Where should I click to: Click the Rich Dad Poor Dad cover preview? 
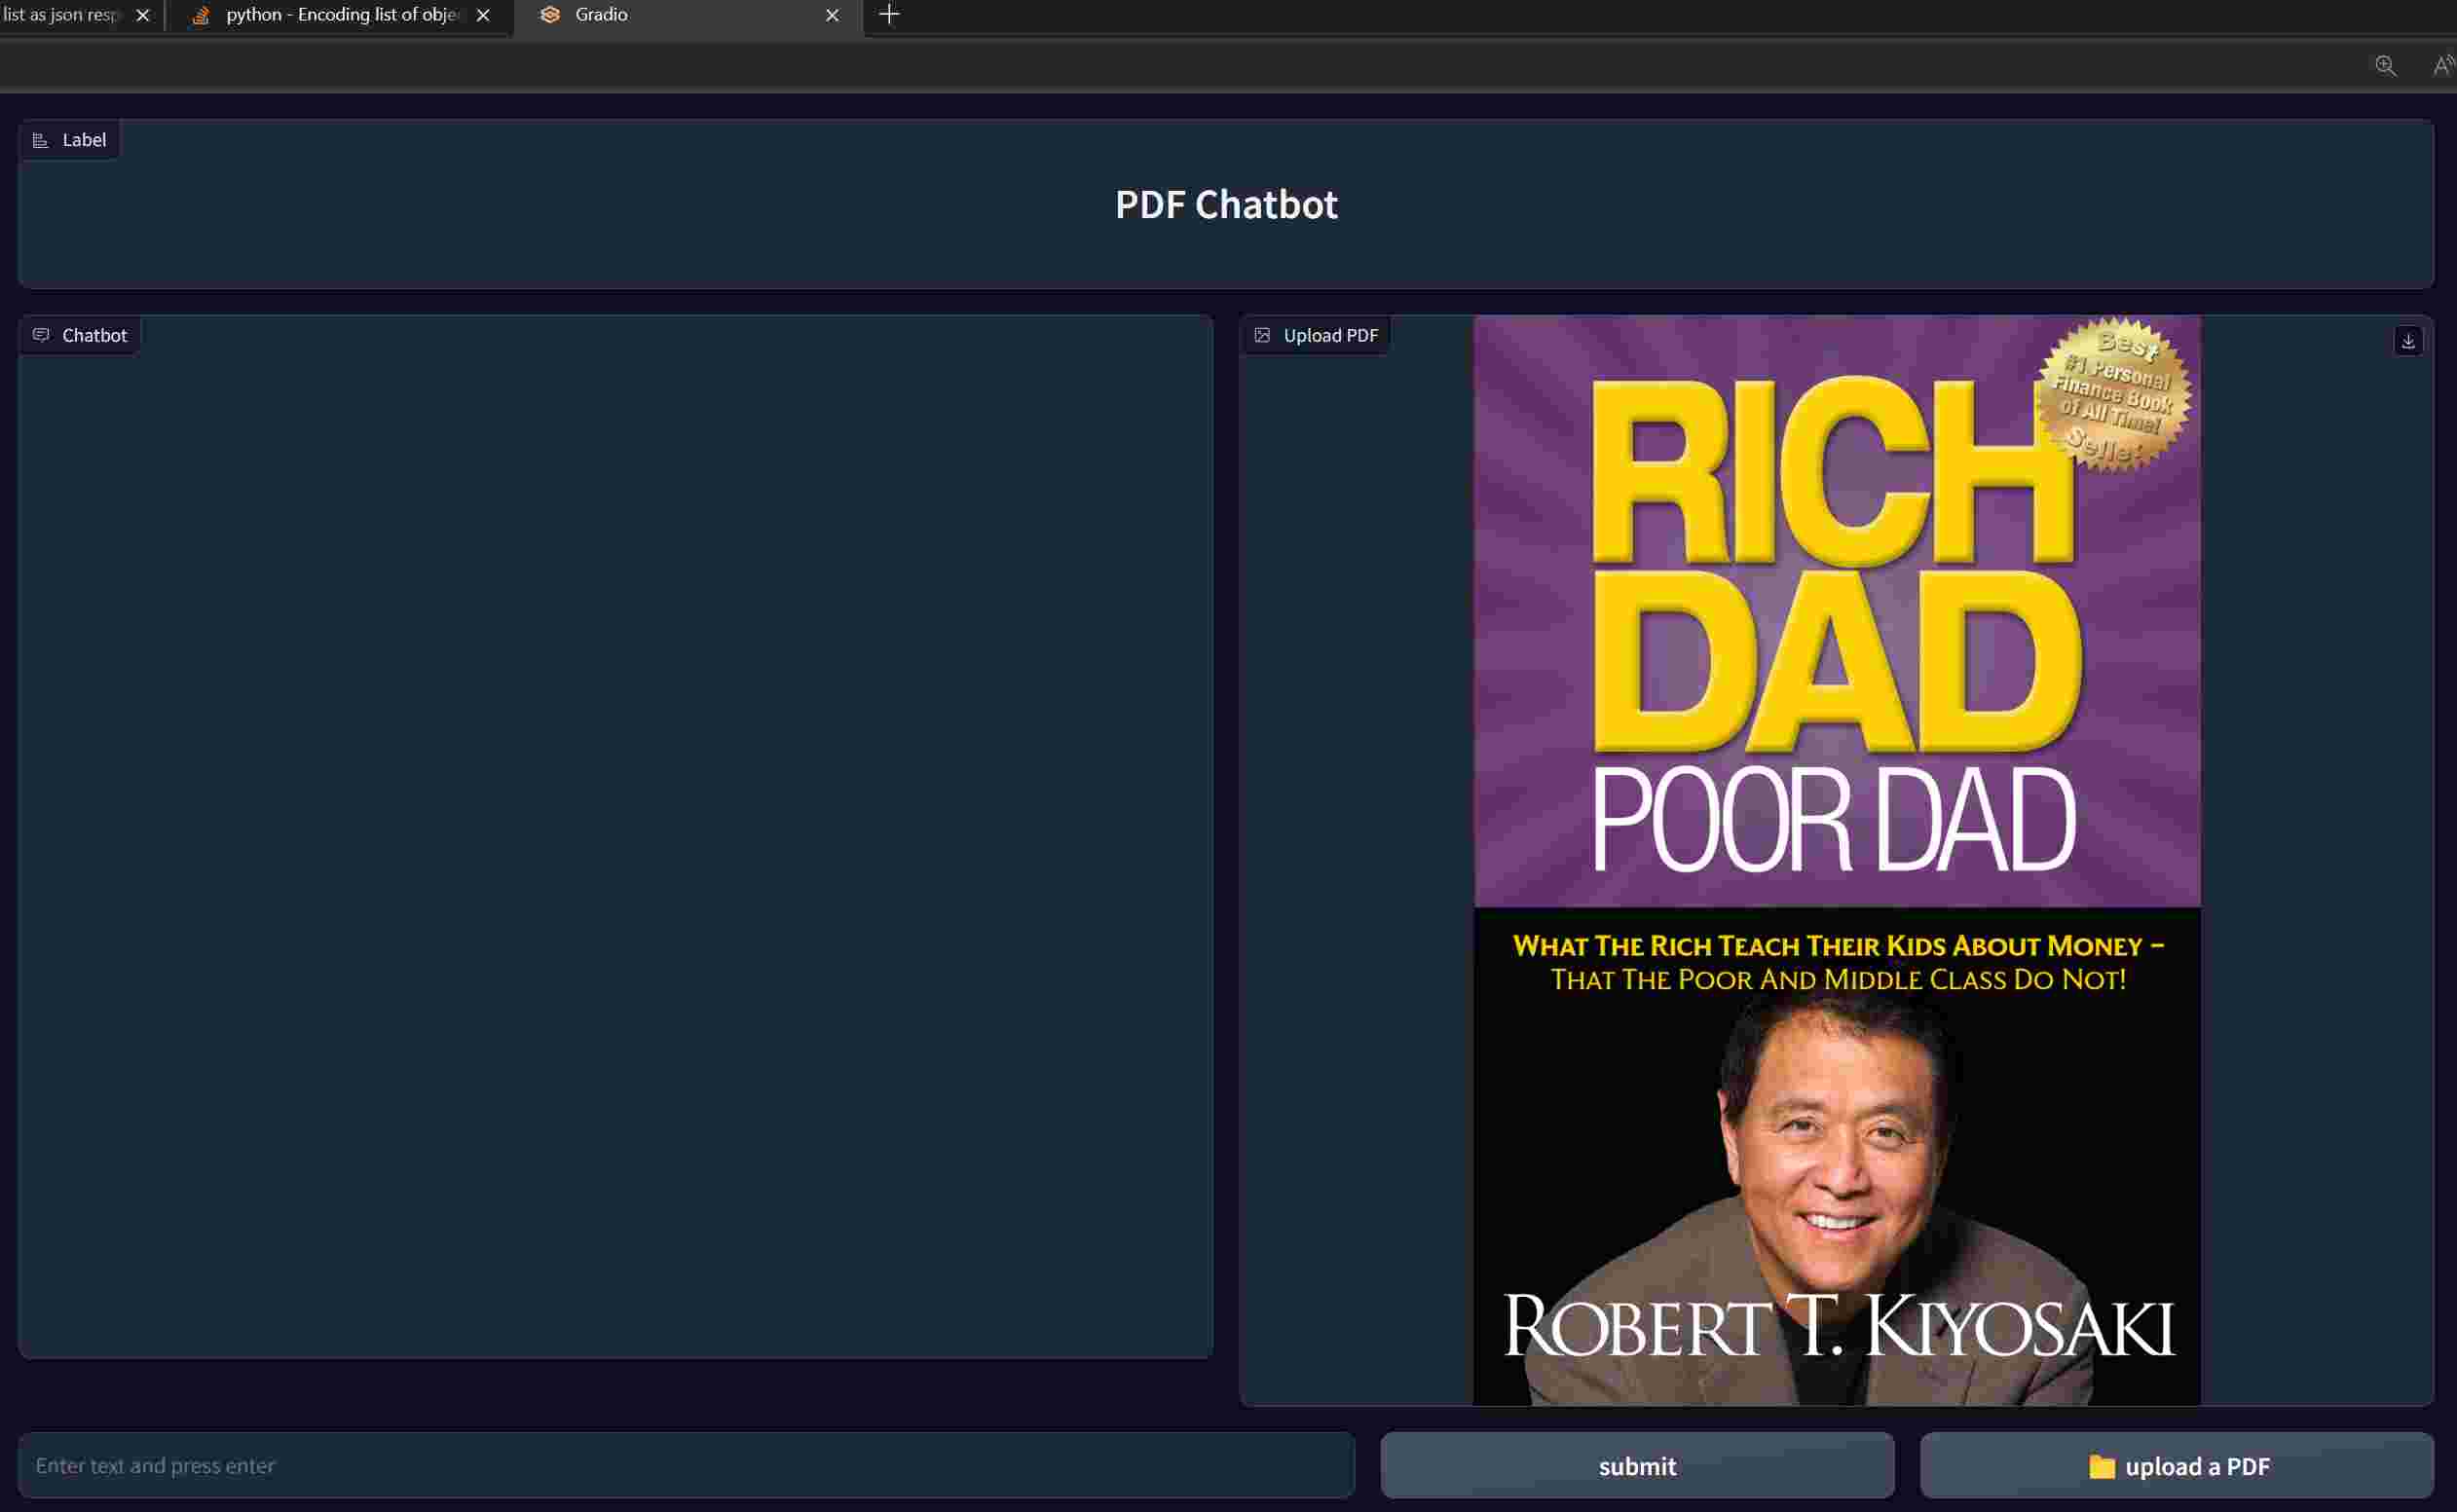click(x=1837, y=861)
